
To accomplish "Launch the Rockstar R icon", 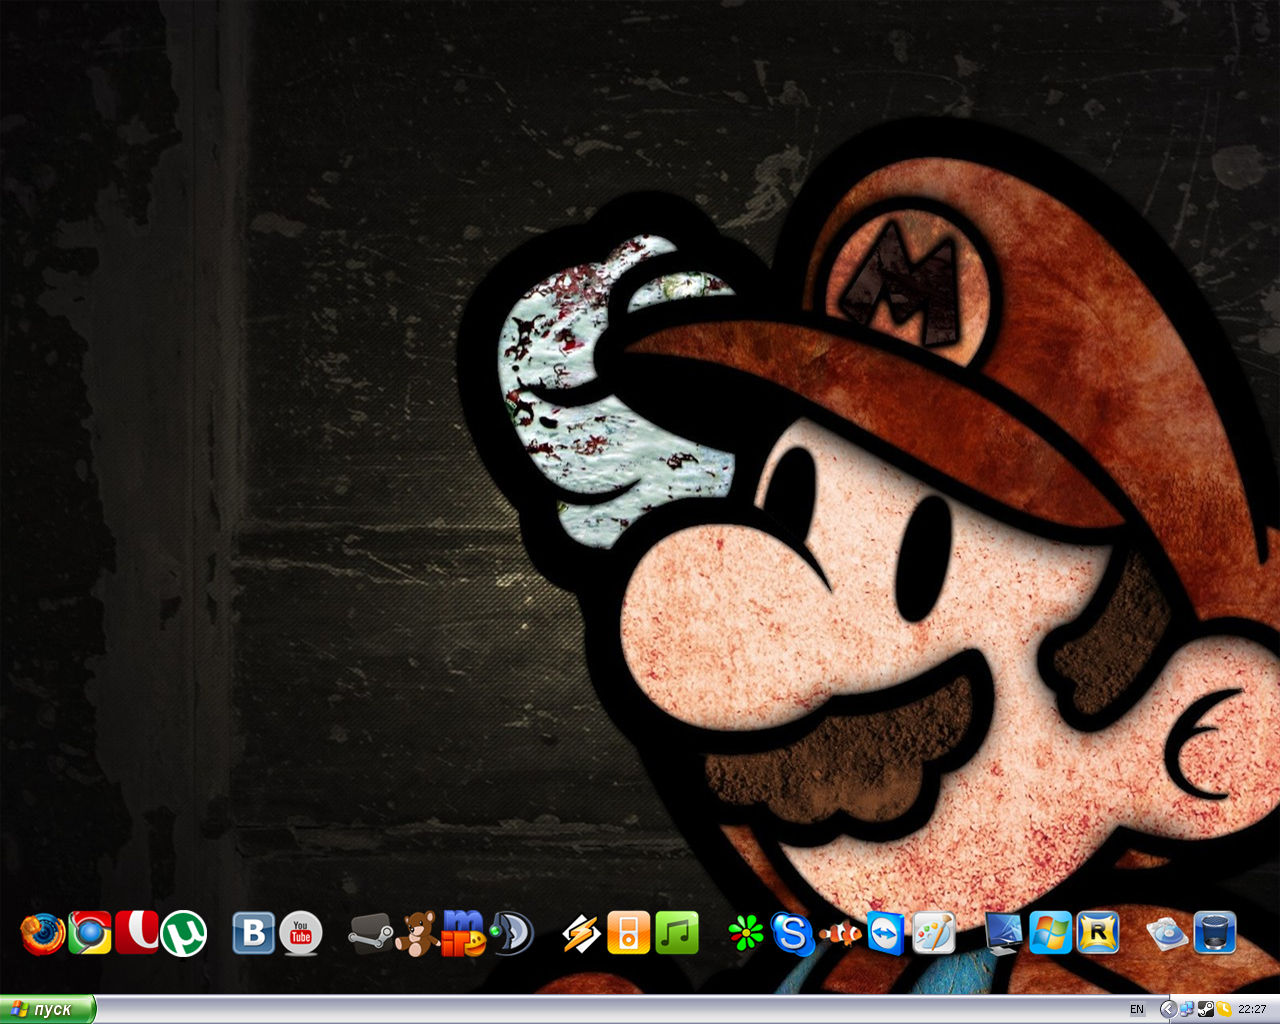I will (1098, 934).
